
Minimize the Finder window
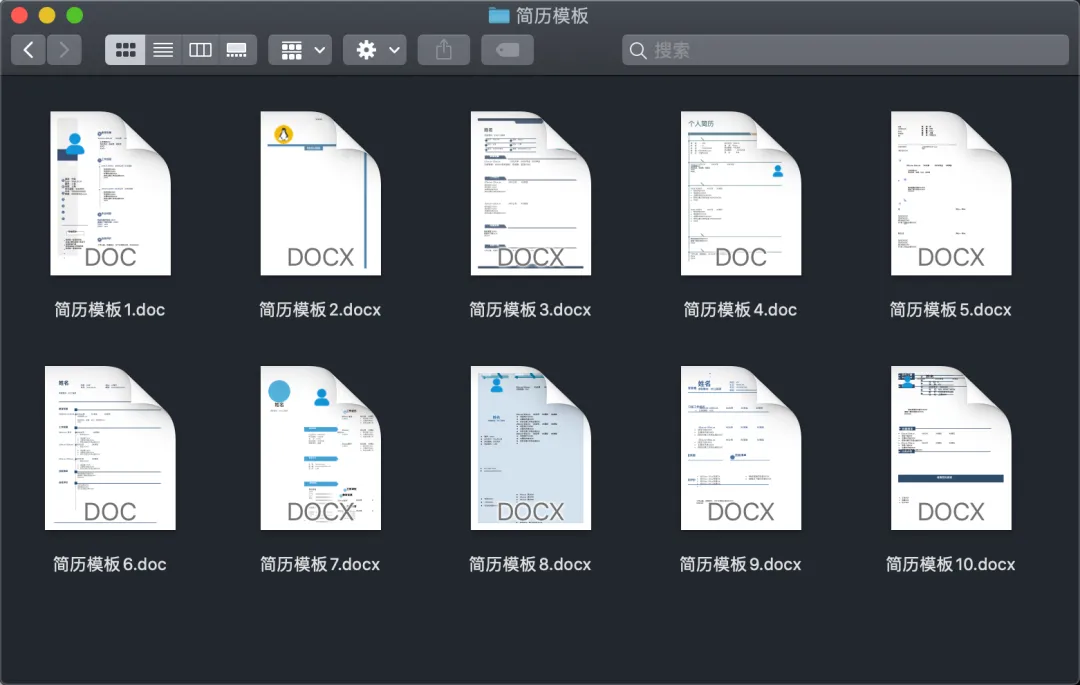47,15
